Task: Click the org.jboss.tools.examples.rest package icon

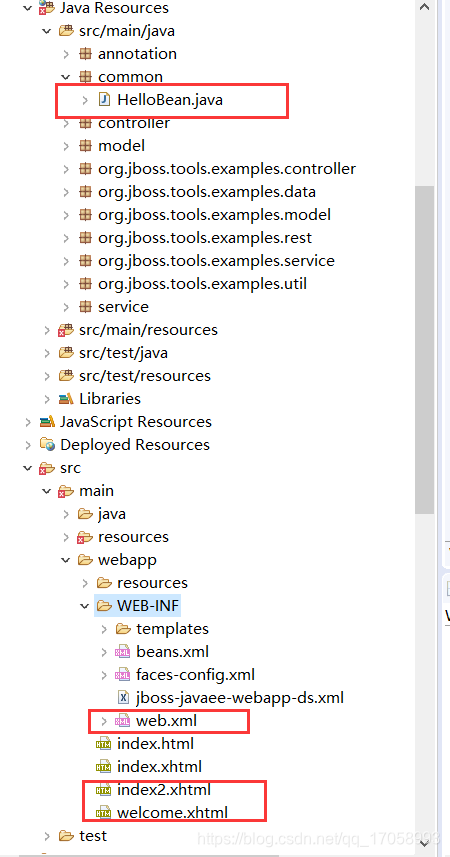Action: (x=85, y=238)
